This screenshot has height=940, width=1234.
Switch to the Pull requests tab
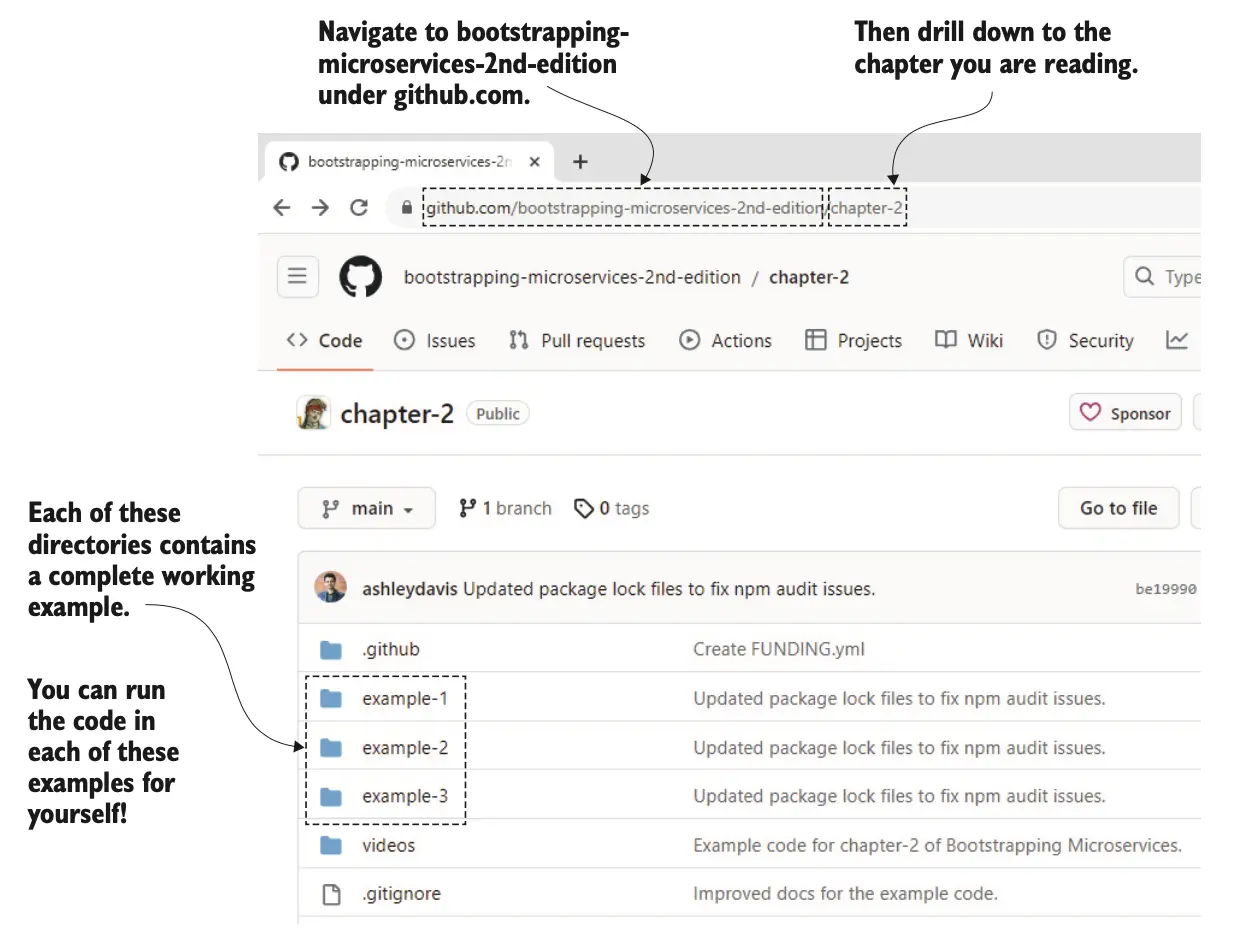[577, 341]
